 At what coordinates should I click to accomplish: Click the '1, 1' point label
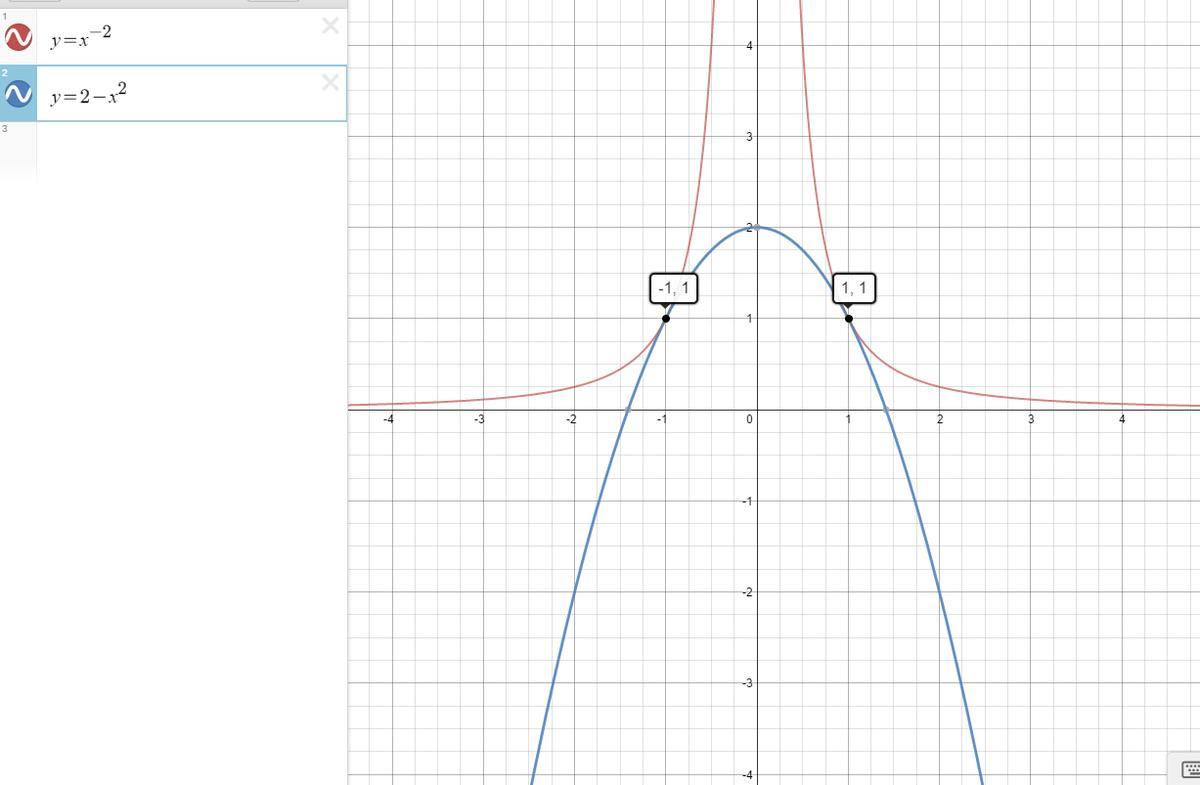click(854, 288)
